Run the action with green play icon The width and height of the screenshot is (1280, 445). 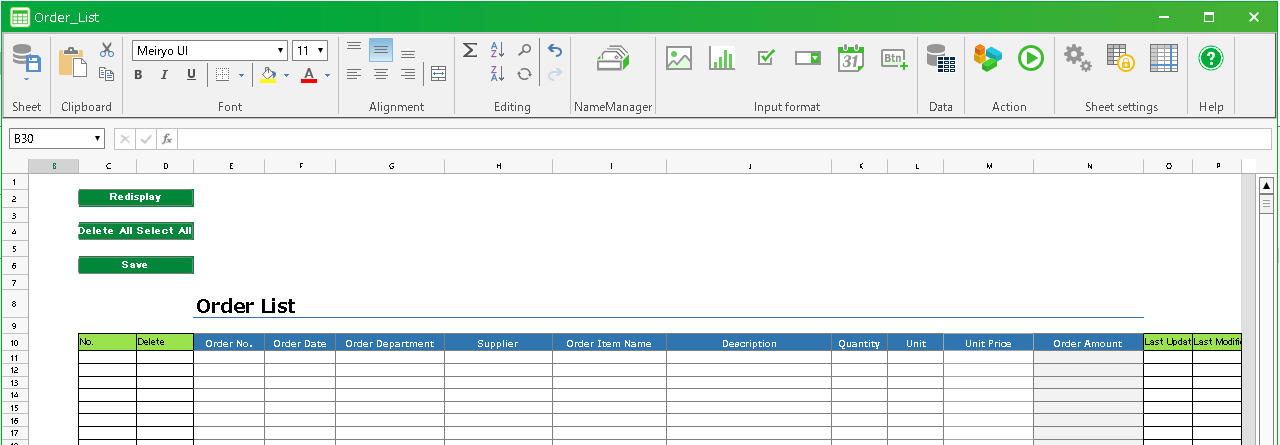[x=1031, y=59]
